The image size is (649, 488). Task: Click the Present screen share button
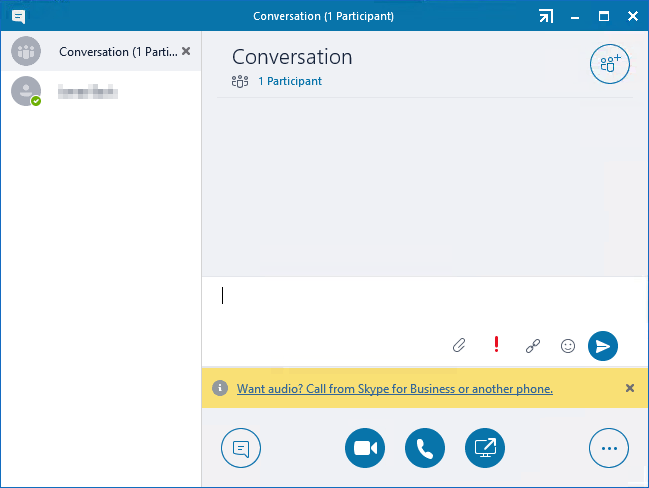485,448
